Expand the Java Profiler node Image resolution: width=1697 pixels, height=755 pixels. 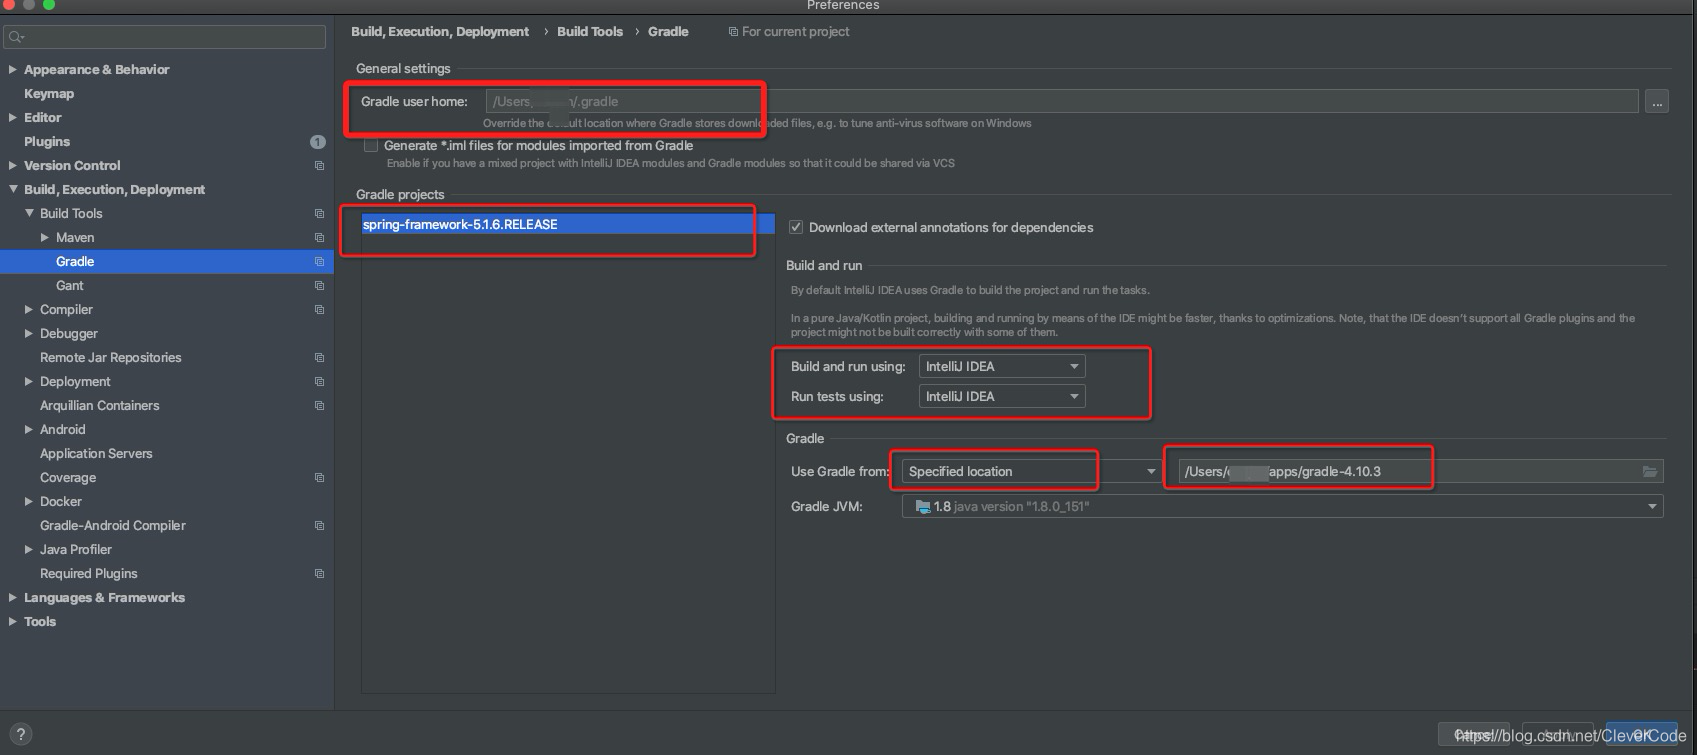[x=29, y=549]
